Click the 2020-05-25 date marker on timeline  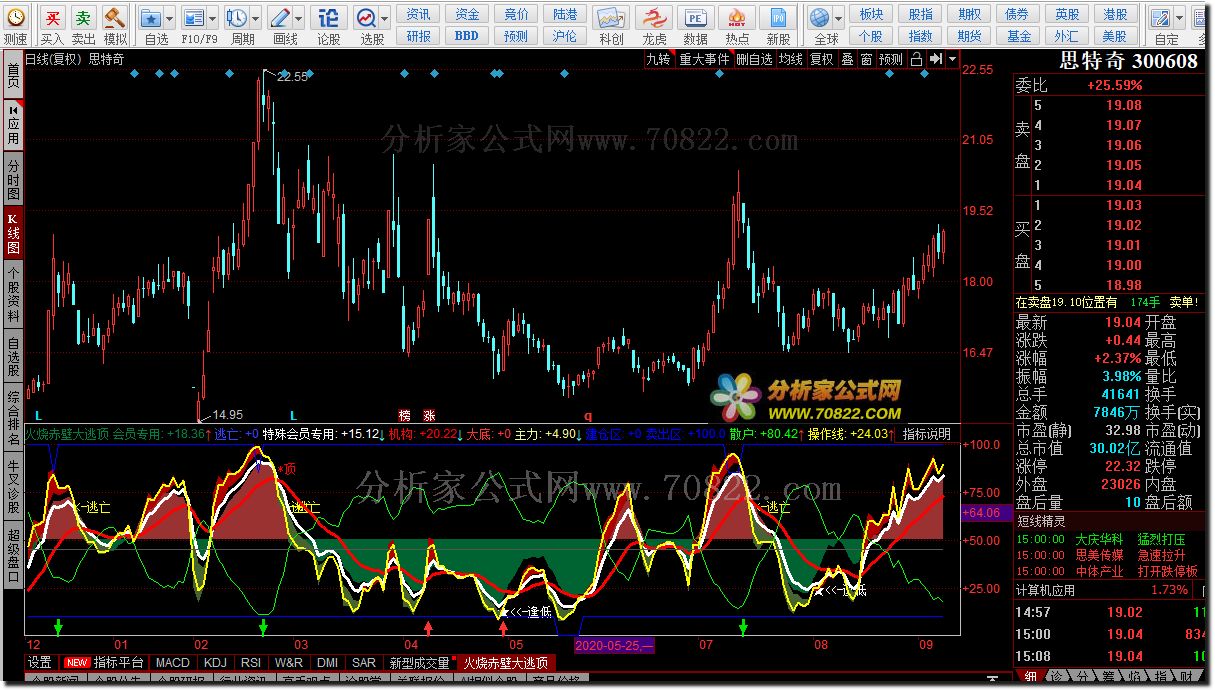coord(614,645)
